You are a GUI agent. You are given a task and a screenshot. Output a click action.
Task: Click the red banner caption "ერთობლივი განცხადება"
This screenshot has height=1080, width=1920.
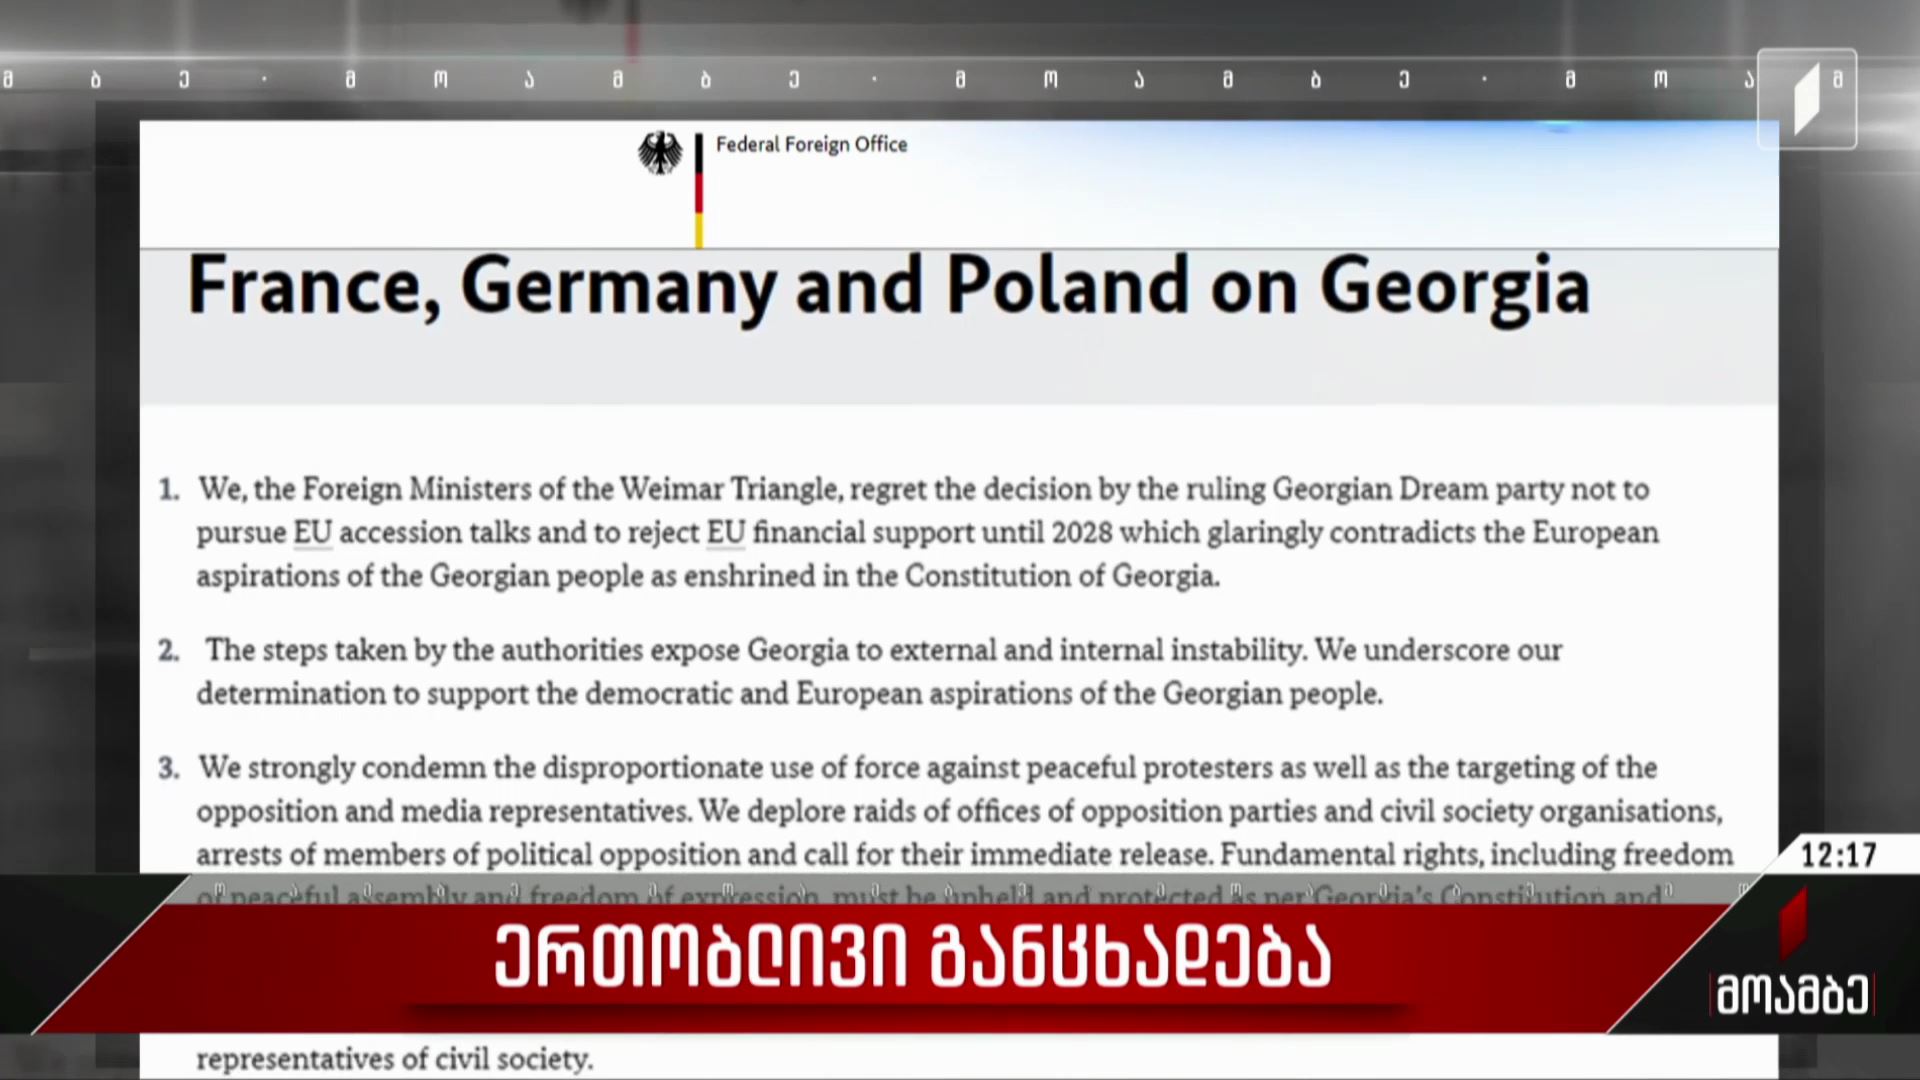pyautogui.click(x=912, y=959)
